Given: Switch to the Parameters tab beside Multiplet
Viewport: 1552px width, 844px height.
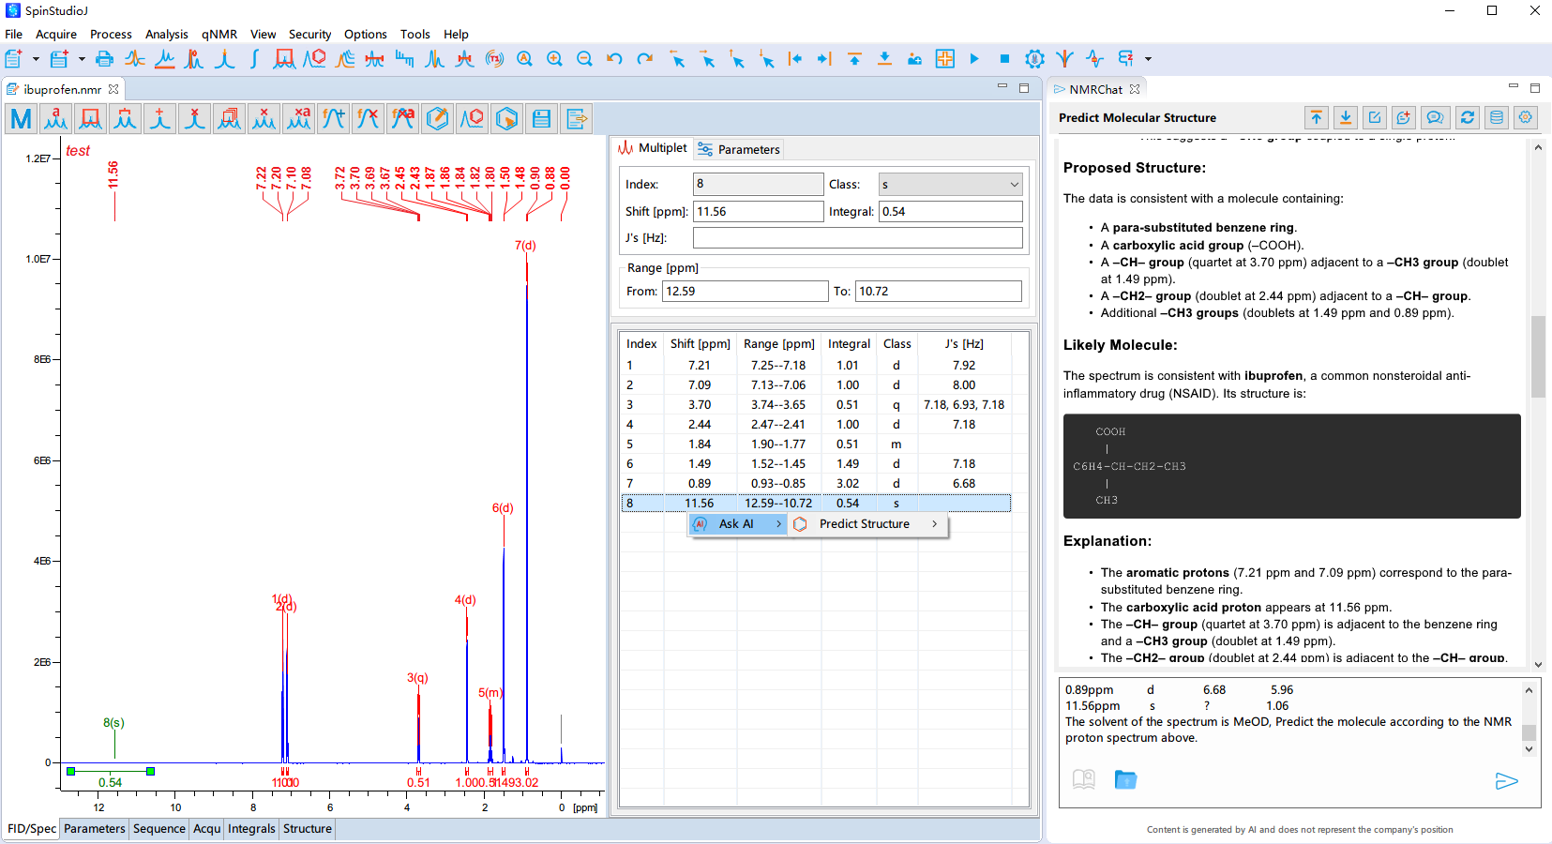Looking at the screenshot, I should click(x=739, y=149).
